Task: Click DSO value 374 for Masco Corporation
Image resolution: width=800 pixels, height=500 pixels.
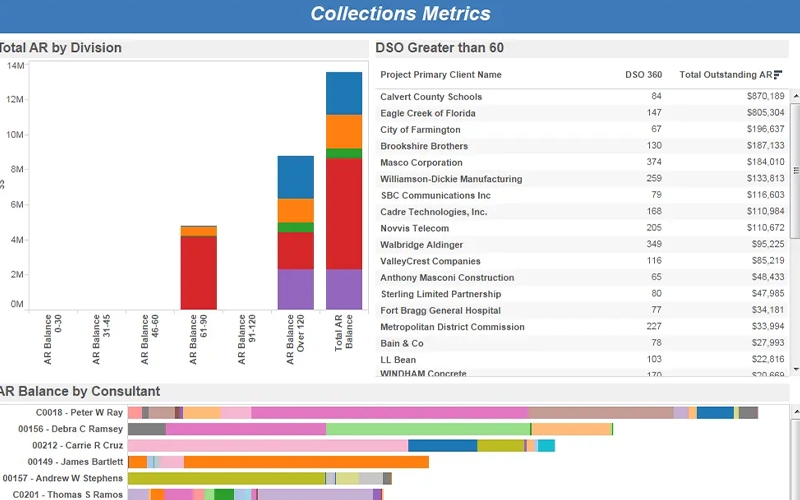Action: [x=654, y=162]
